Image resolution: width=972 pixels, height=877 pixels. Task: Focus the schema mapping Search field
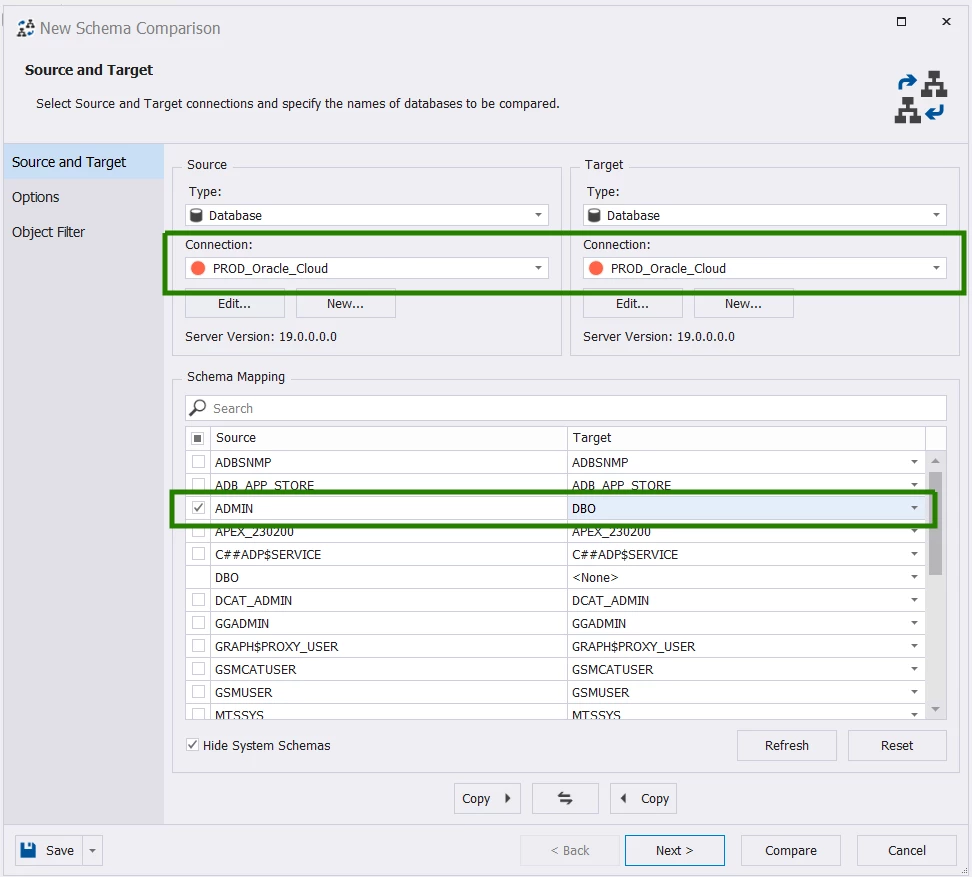click(x=565, y=408)
